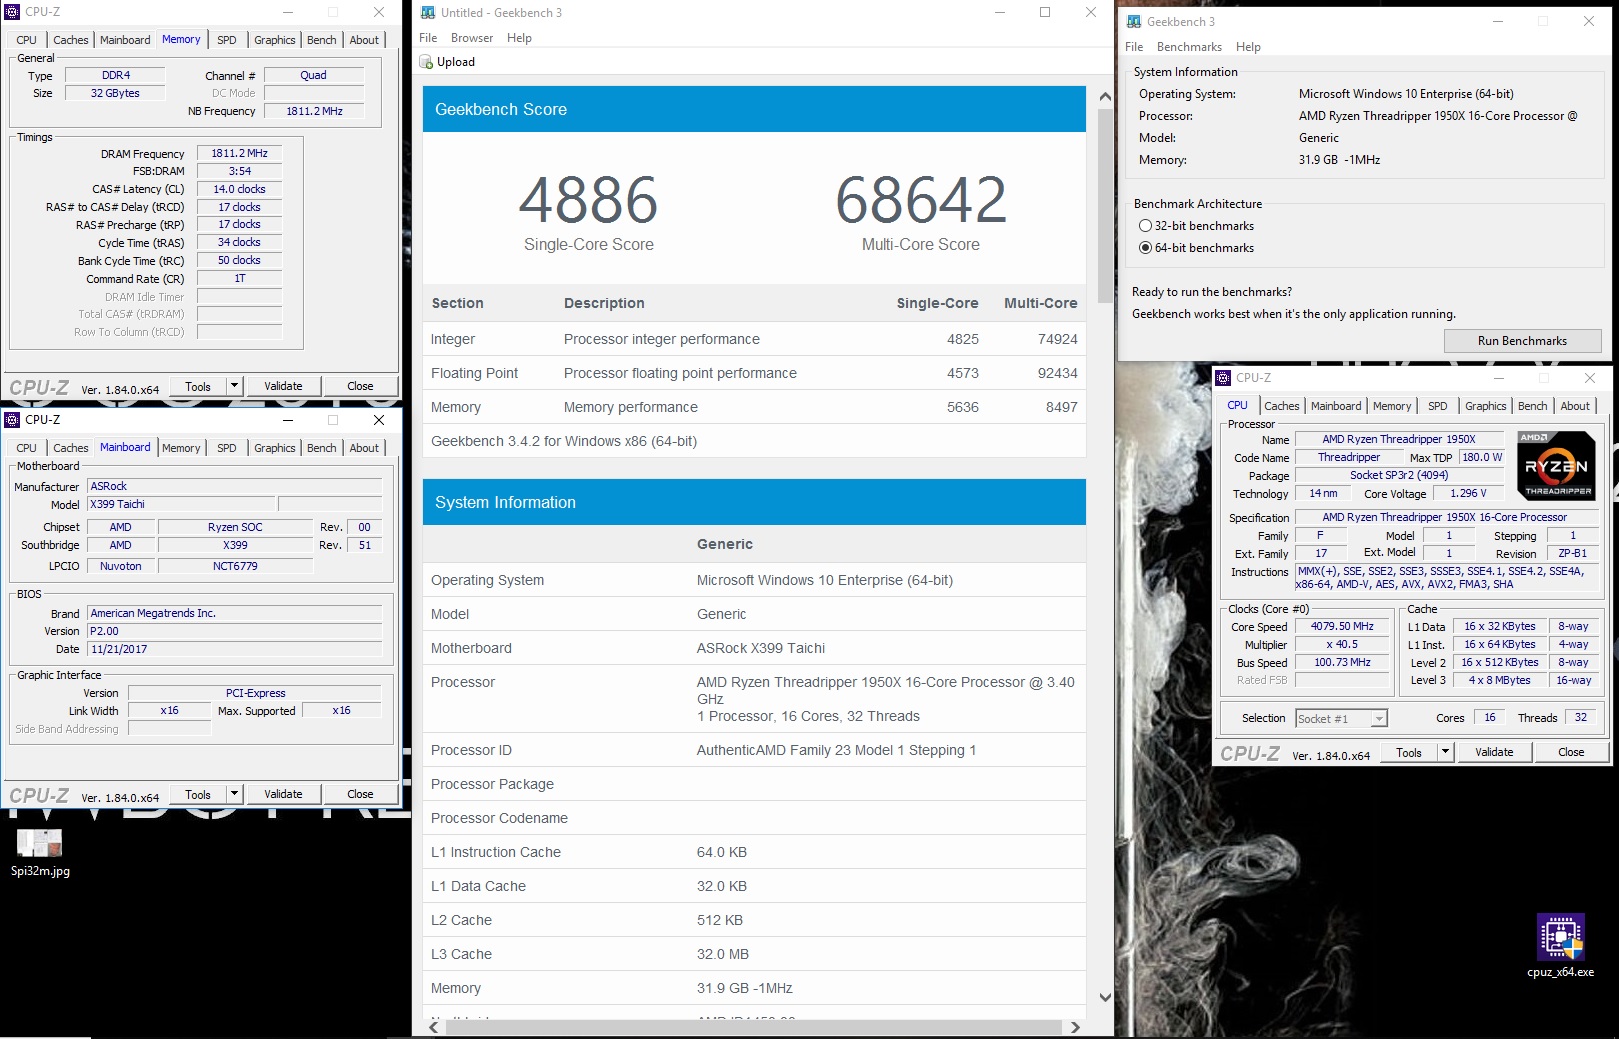1619x1039 pixels.
Task: Click Geekbench icon in Untitled window title bar
Action: [428, 13]
